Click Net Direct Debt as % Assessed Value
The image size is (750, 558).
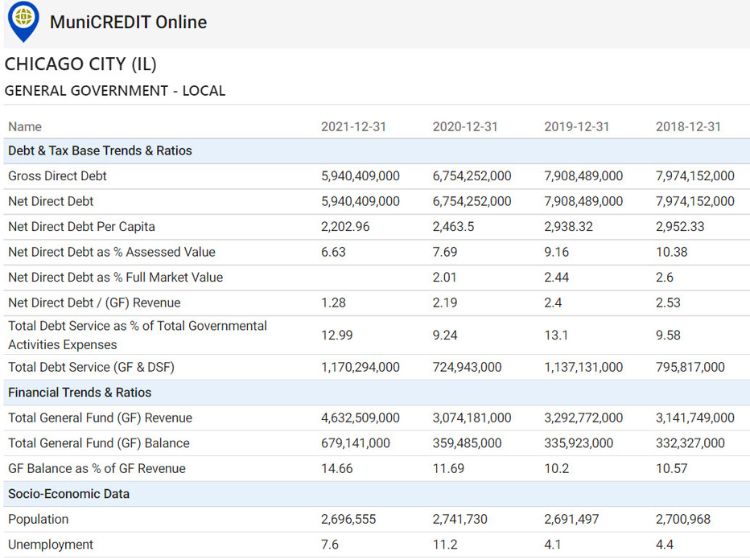click(x=111, y=252)
